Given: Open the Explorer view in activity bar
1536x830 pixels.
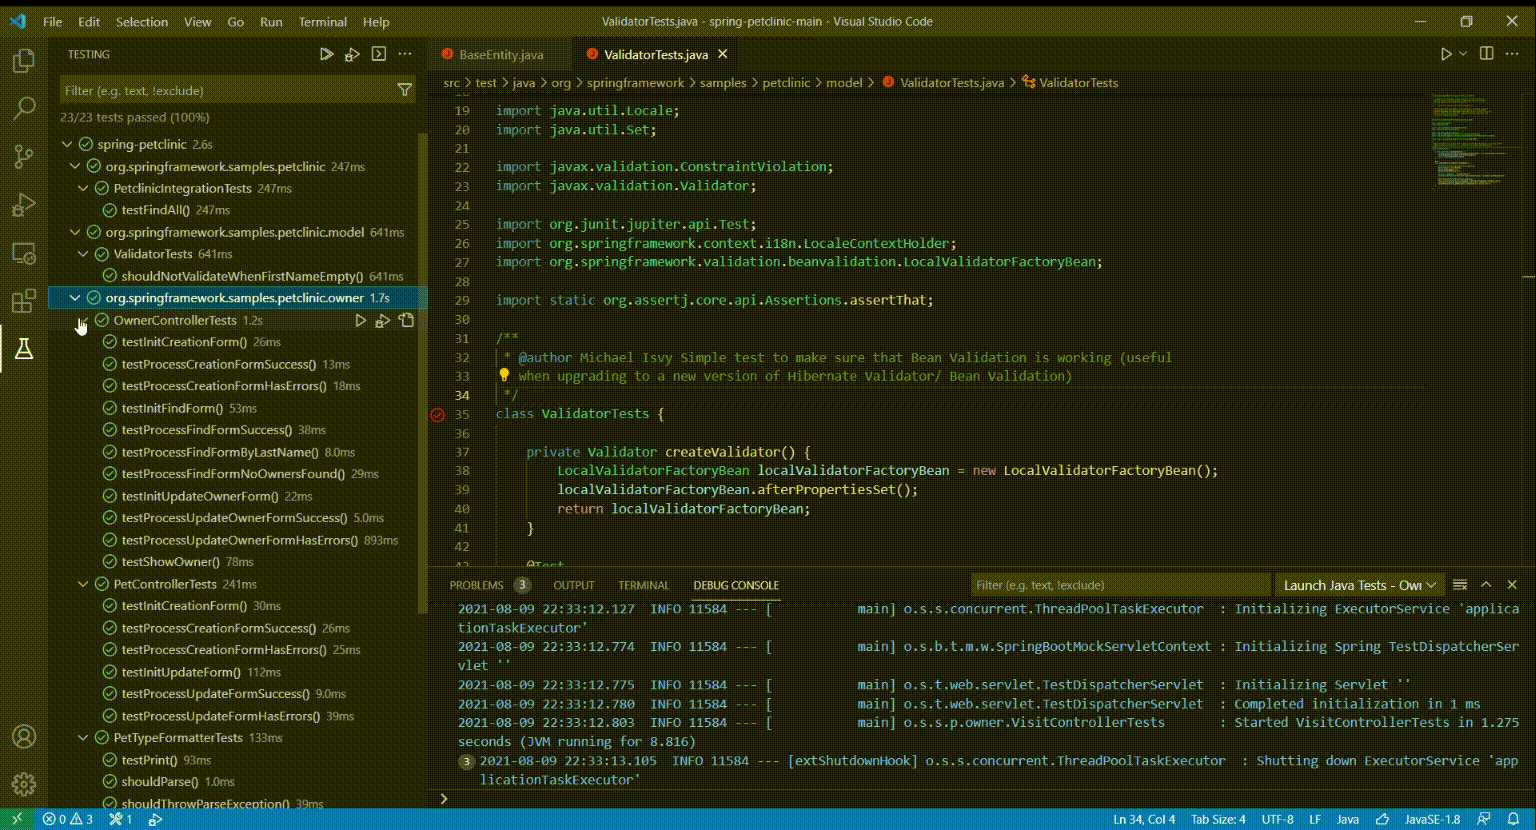Looking at the screenshot, I should 24,60.
